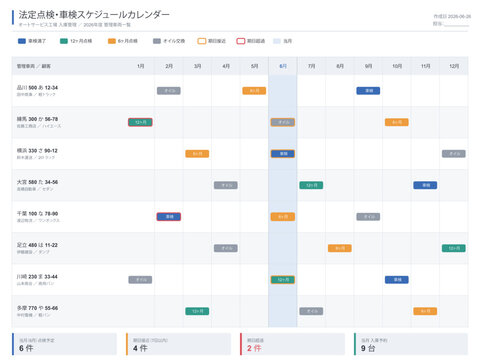Open June 6-month chip for 千葉 100
The height and width of the screenshot is (360, 480).
pyautogui.click(x=283, y=217)
